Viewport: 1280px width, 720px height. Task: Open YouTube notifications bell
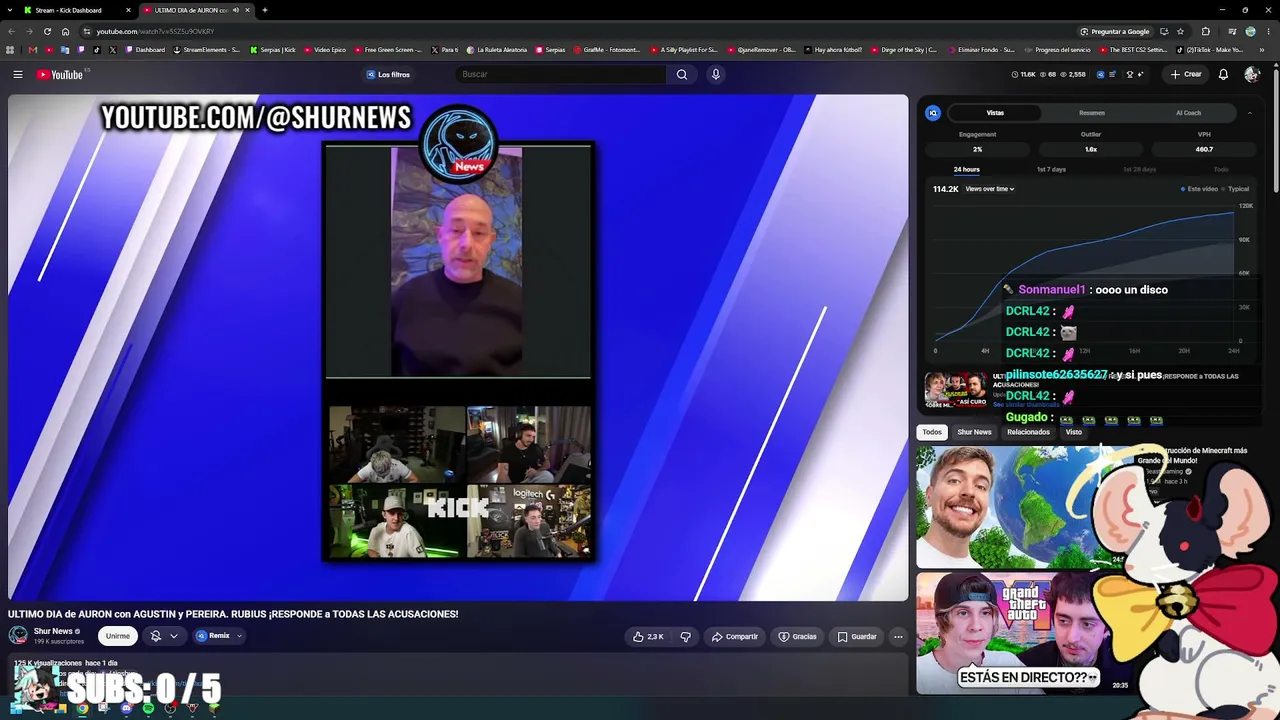pos(1223,74)
